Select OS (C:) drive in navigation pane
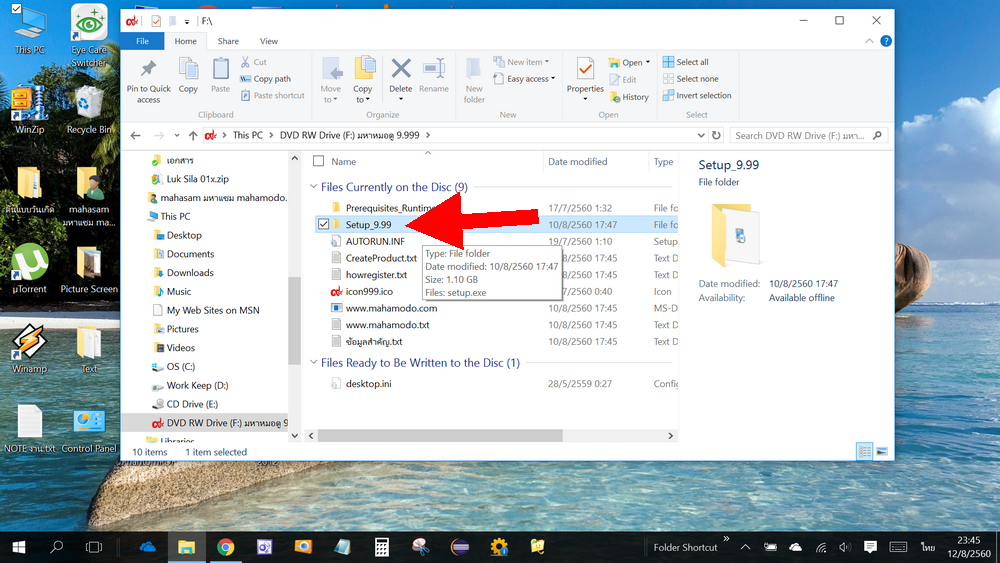Screen dimensions: 1000x563 point(180,367)
